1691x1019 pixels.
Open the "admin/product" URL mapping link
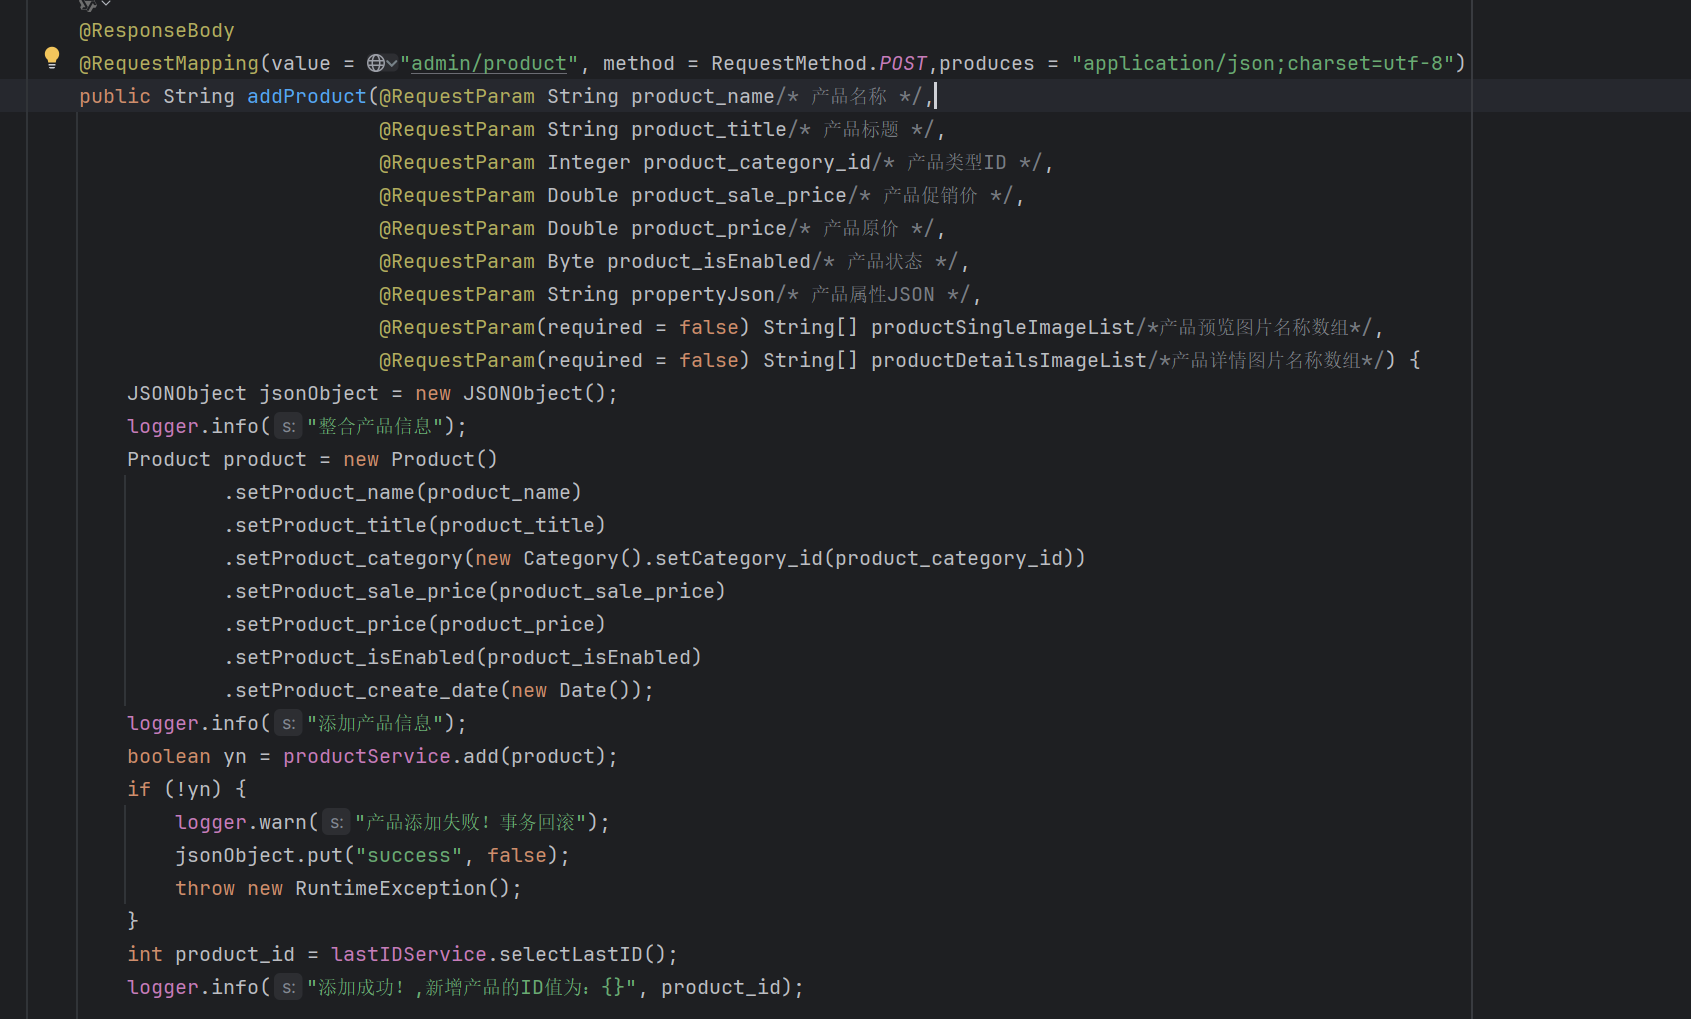pos(489,63)
